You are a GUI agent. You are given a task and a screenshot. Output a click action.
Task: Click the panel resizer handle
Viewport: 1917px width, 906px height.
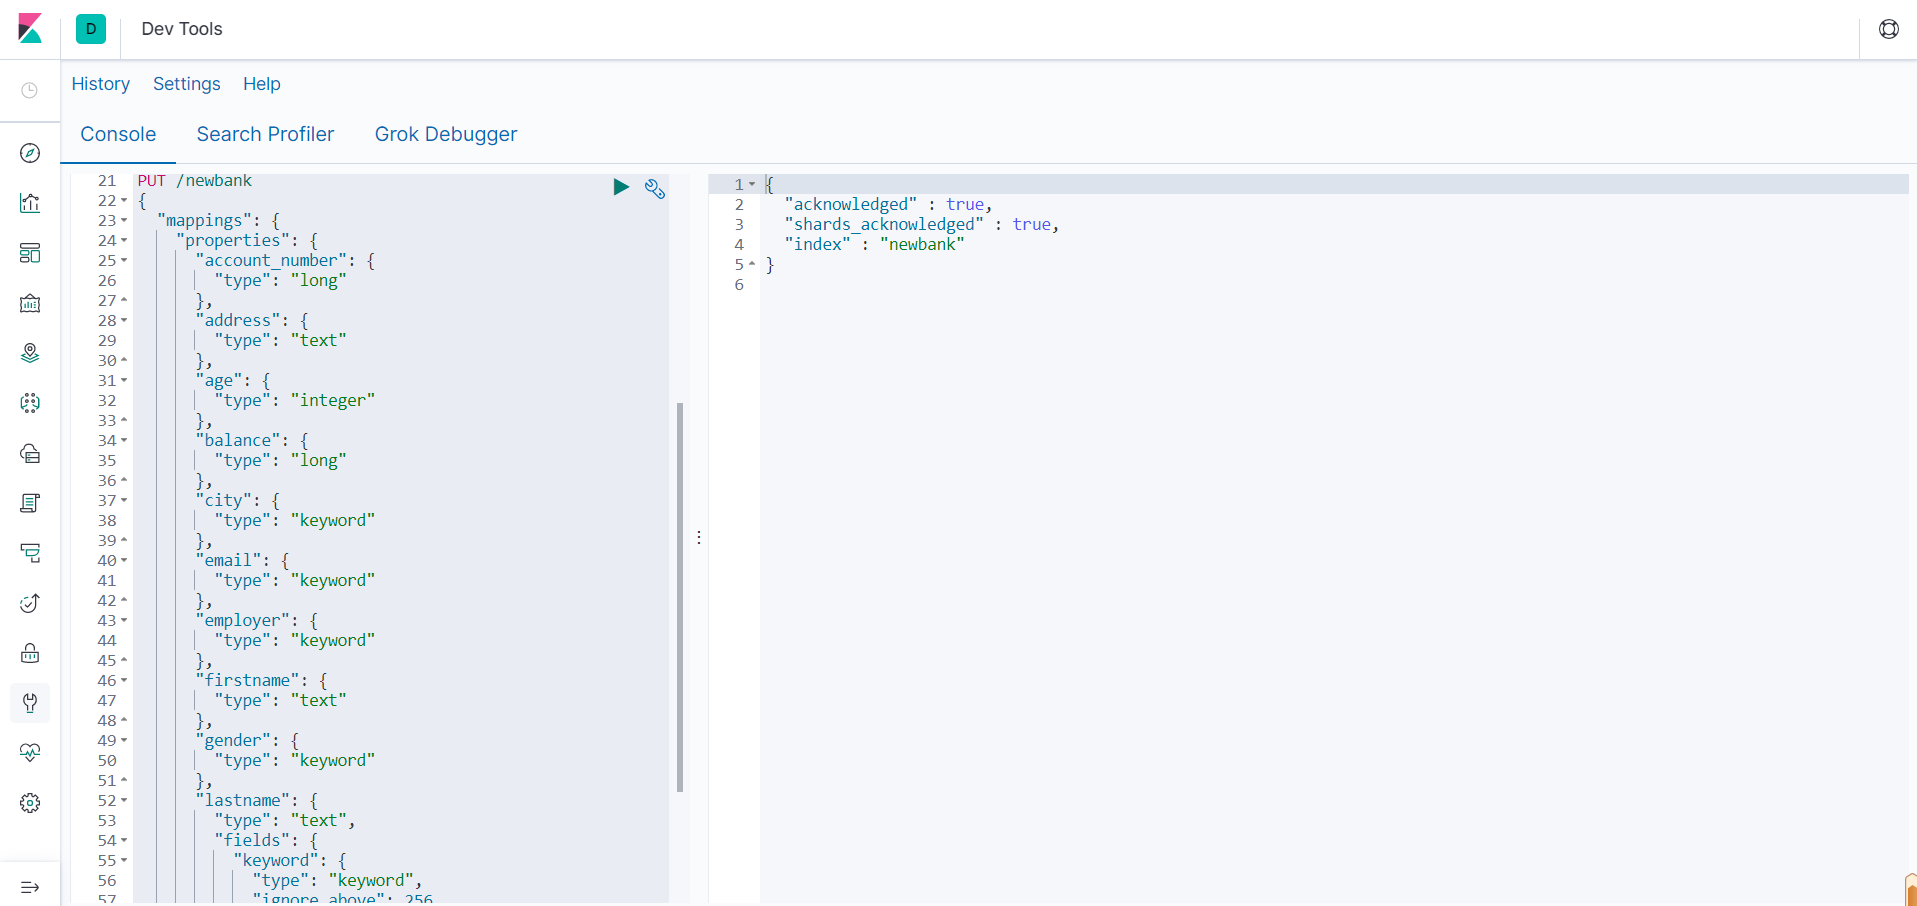pos(699,538)
